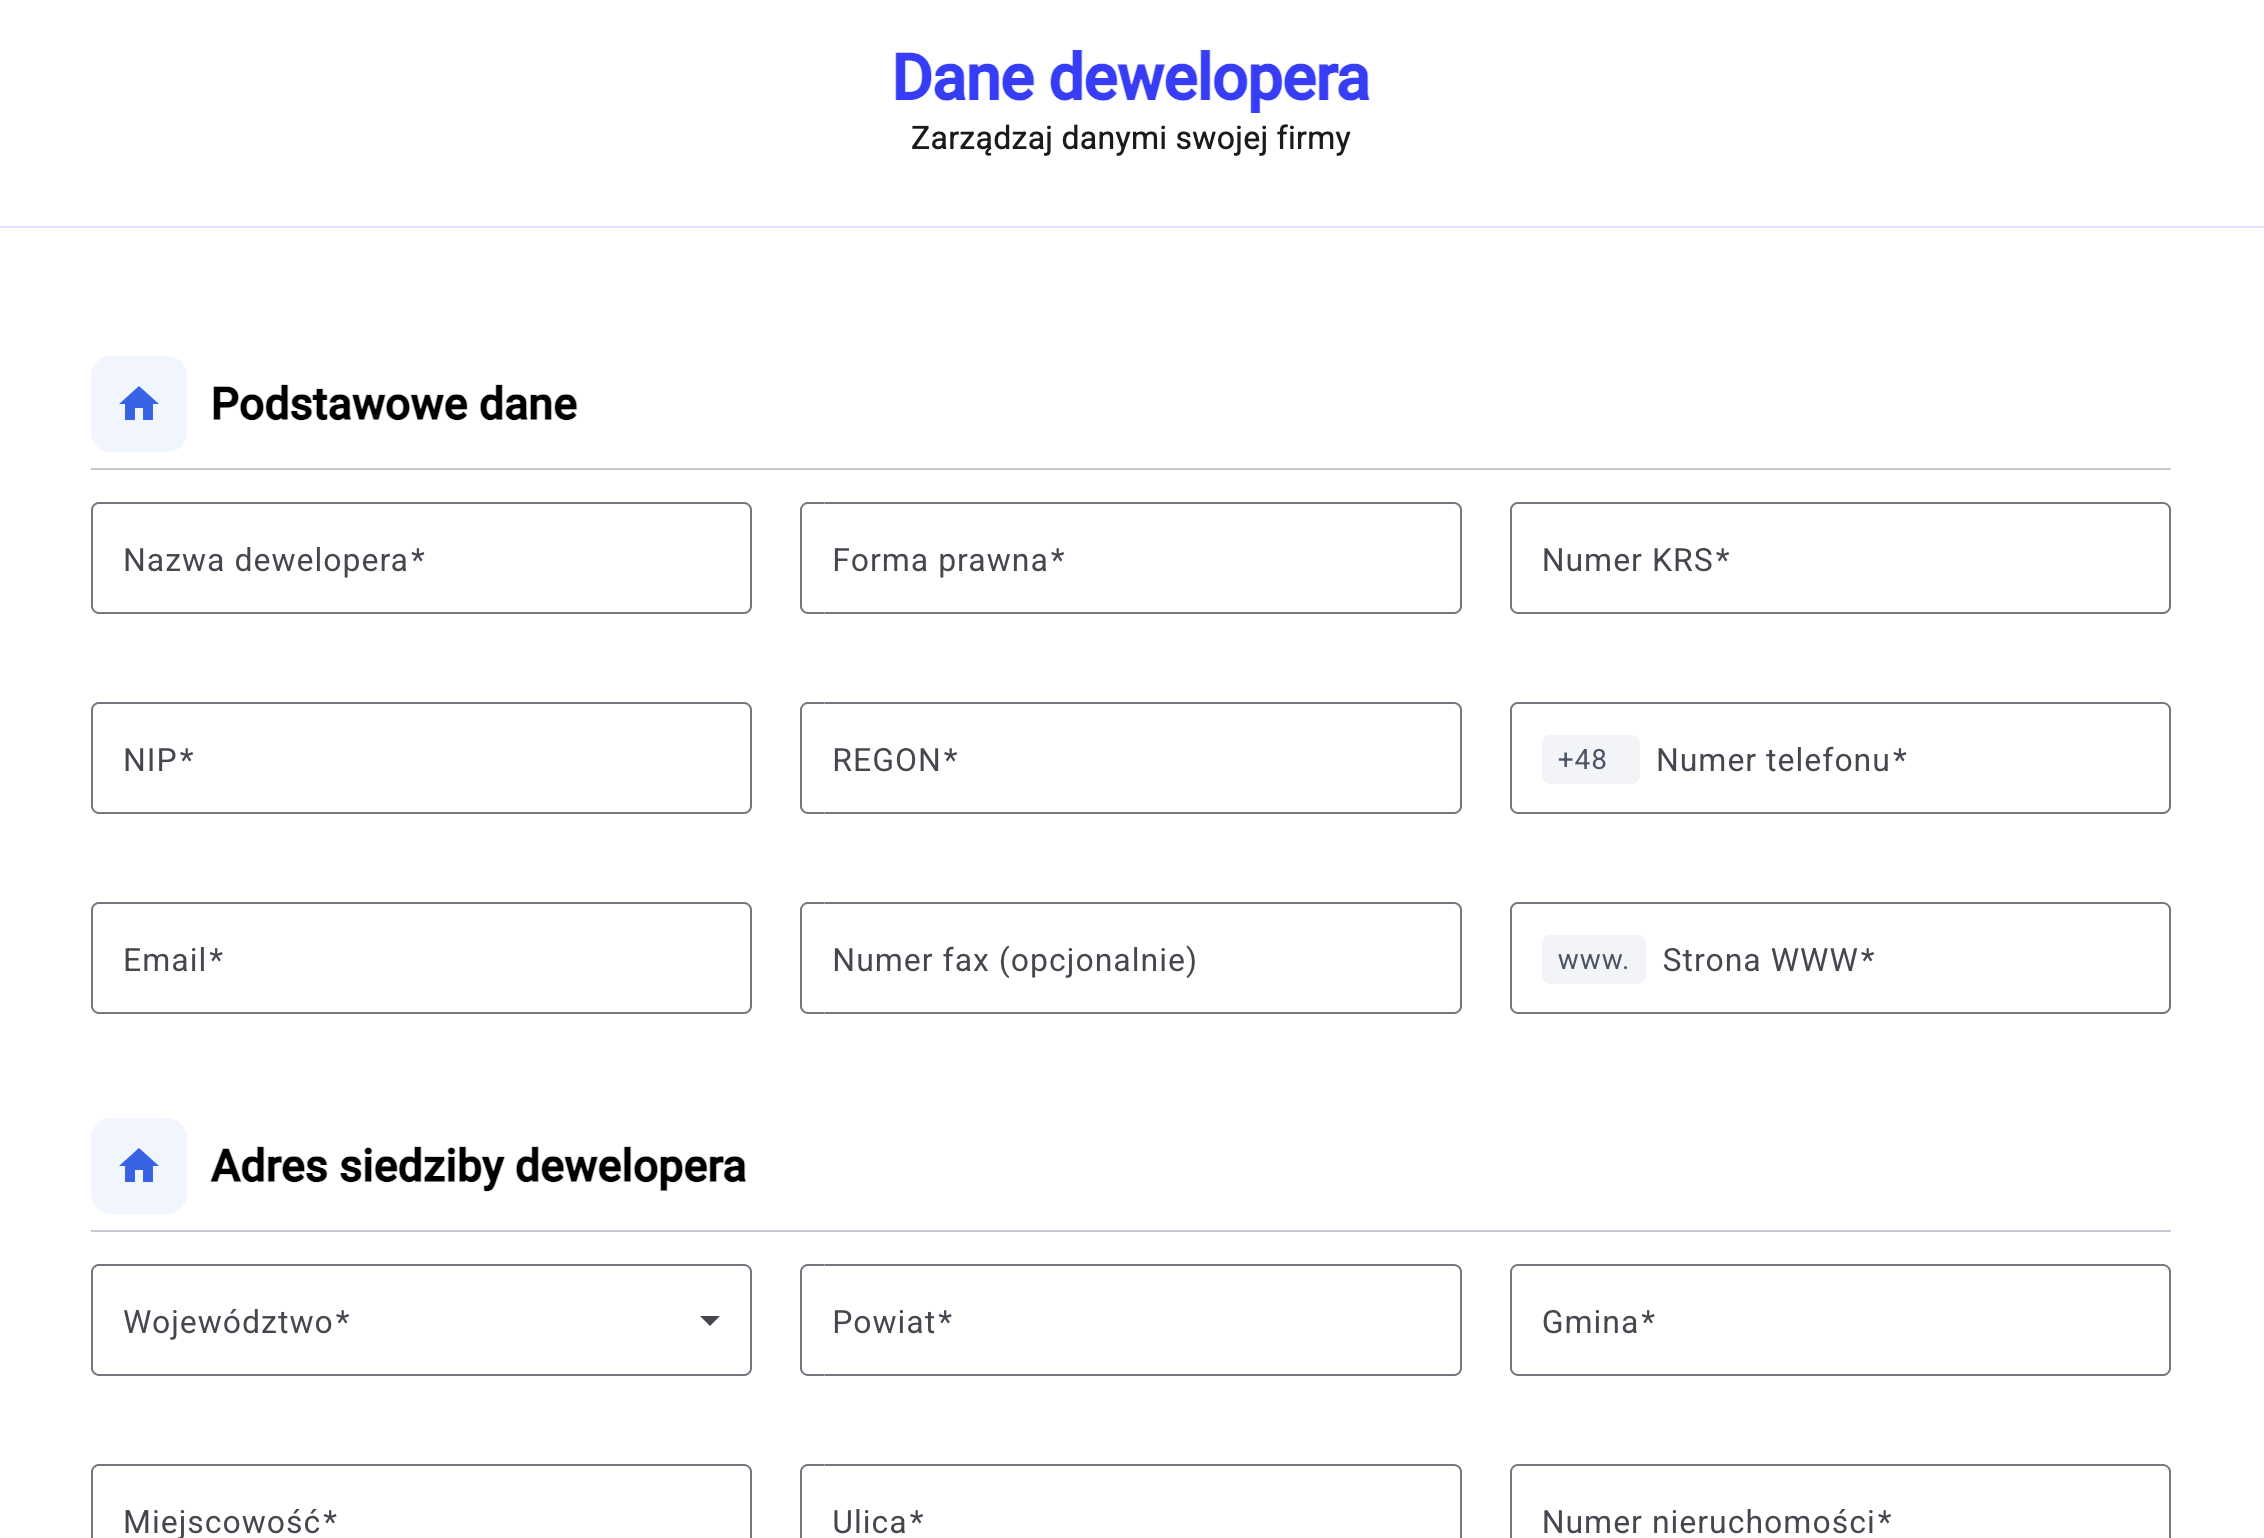Click into the Nazwa dewelopera field
2264x1538 pixels.
tap(420, 558)
